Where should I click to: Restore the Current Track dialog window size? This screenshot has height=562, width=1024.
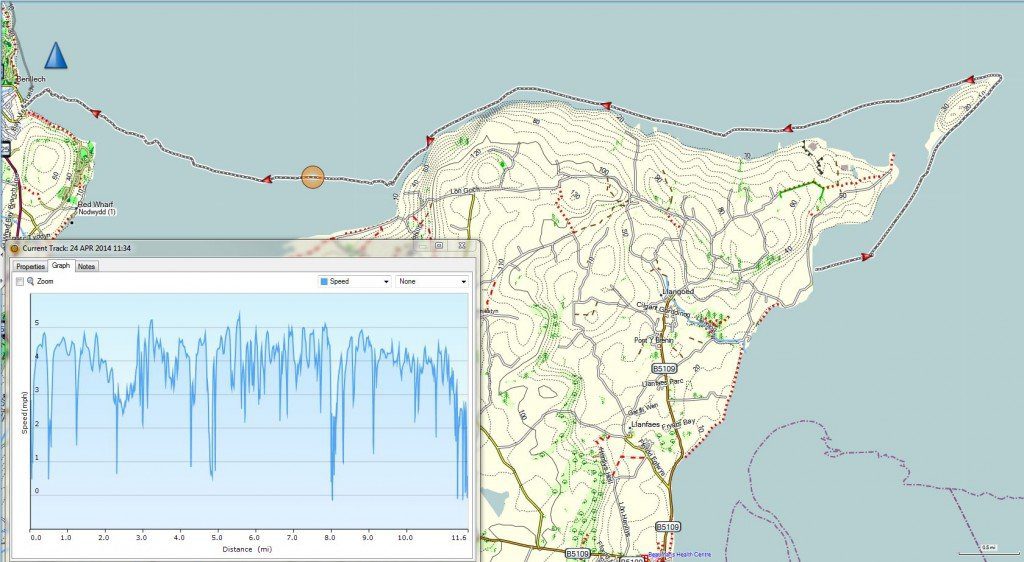pos(439,244)
